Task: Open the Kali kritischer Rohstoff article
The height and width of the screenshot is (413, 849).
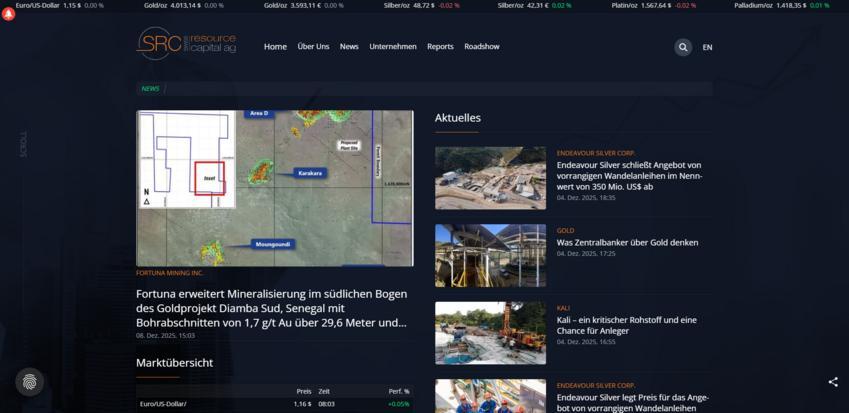Action: click(x=626, y=325)
